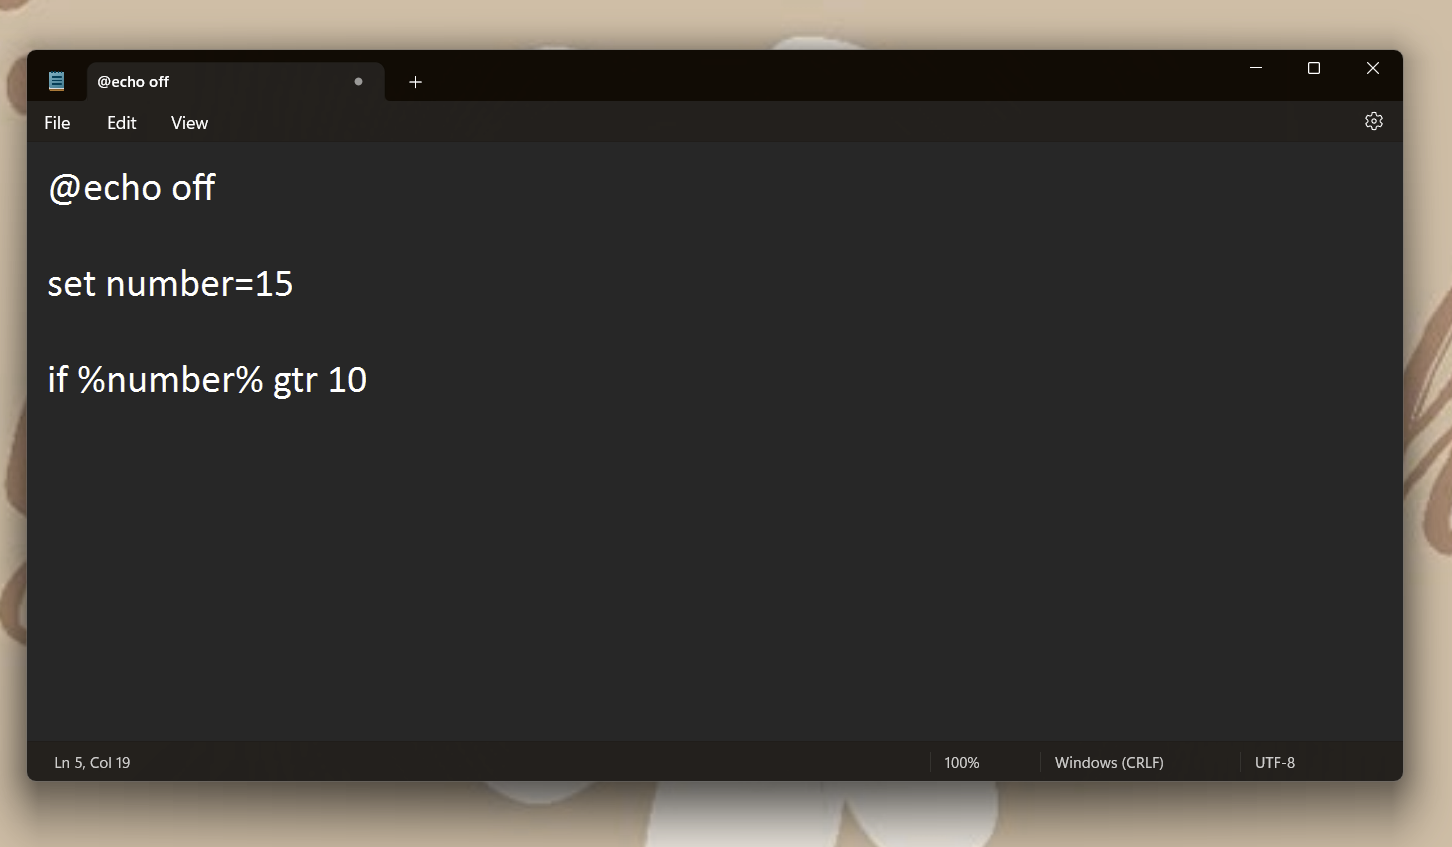Open the File menu
Viewport: 1452px width, 847px height.
57,122
